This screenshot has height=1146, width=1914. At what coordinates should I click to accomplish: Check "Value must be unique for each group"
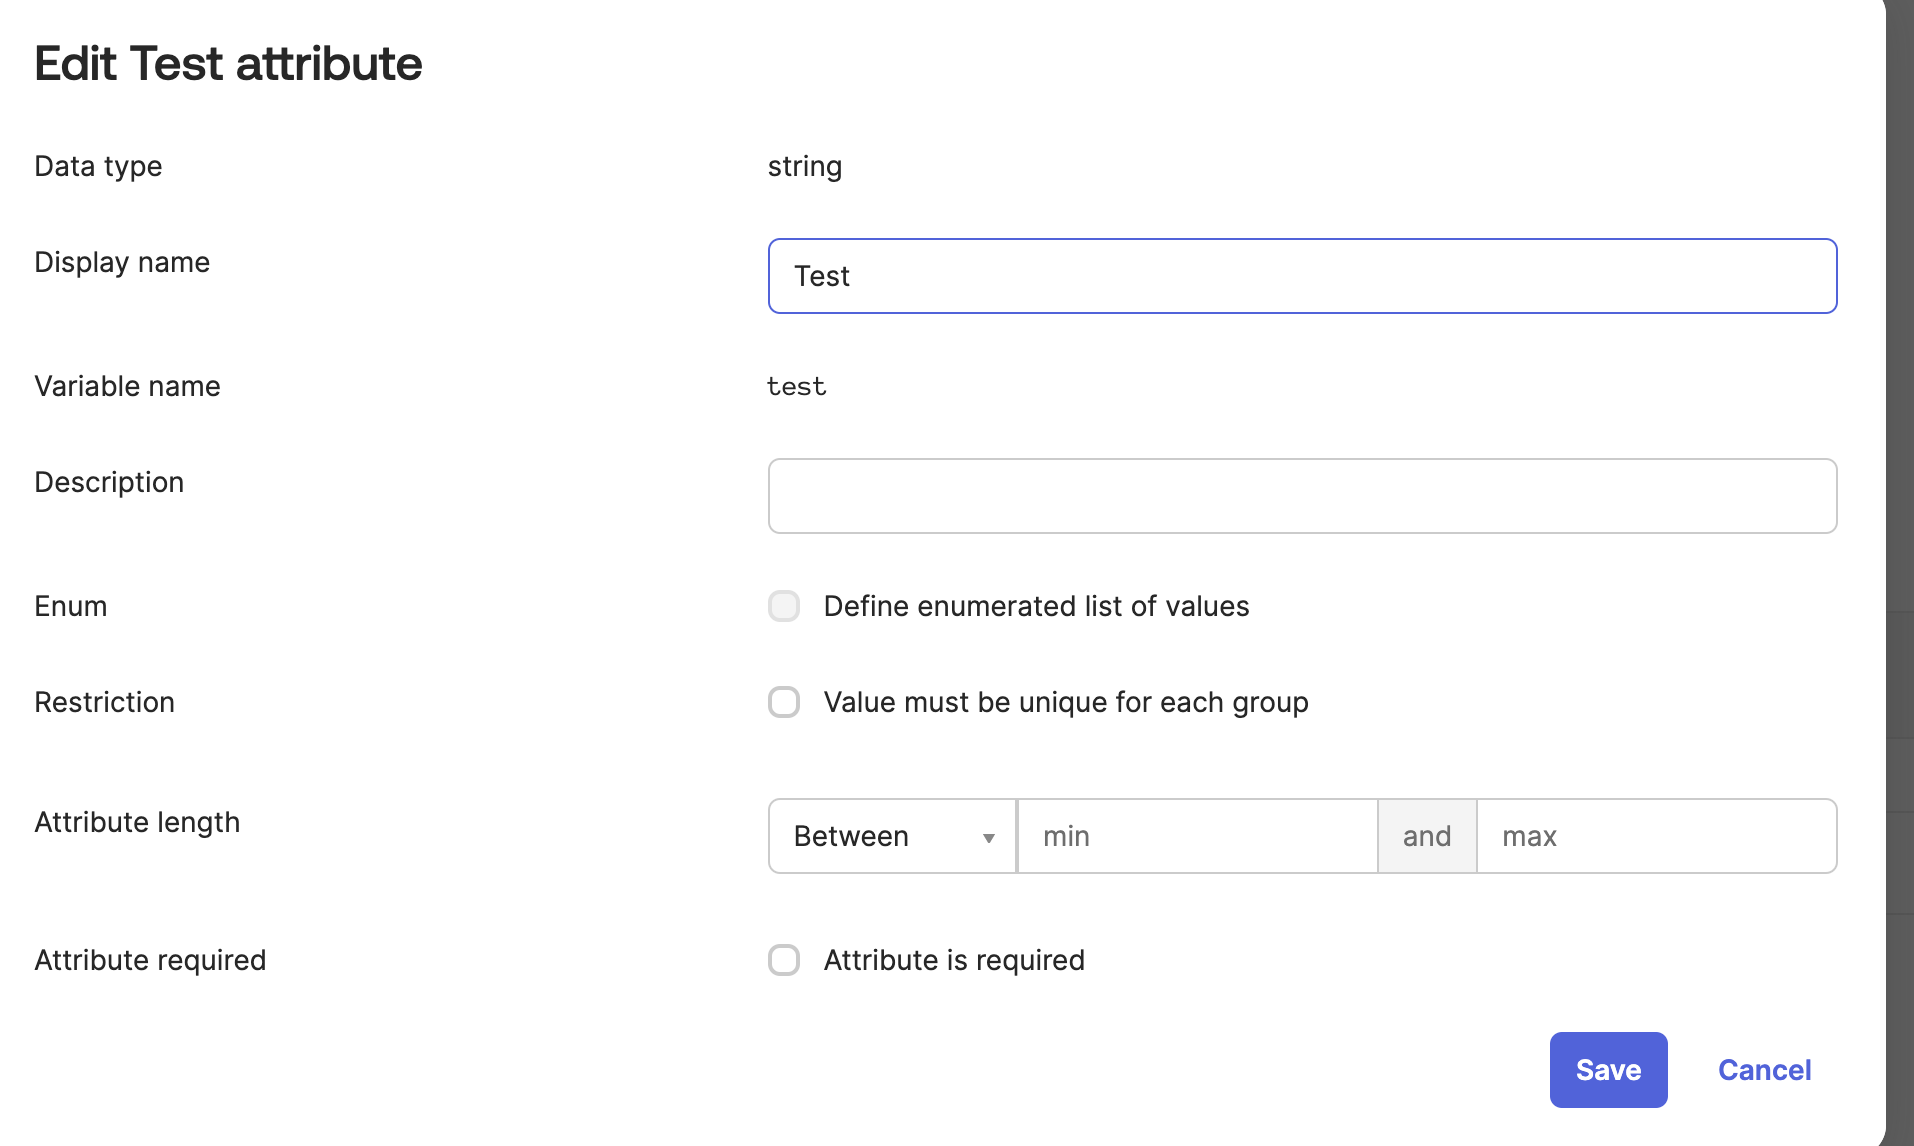784,702
